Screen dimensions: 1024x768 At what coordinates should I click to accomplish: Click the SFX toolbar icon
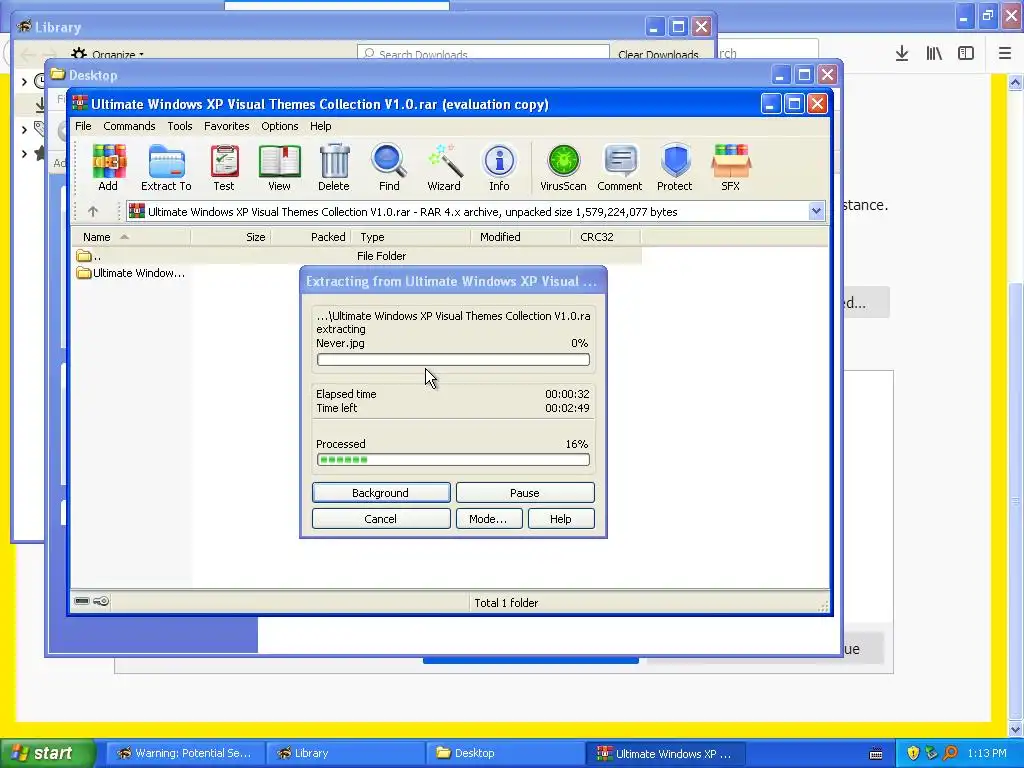click(x=731, y=168)
